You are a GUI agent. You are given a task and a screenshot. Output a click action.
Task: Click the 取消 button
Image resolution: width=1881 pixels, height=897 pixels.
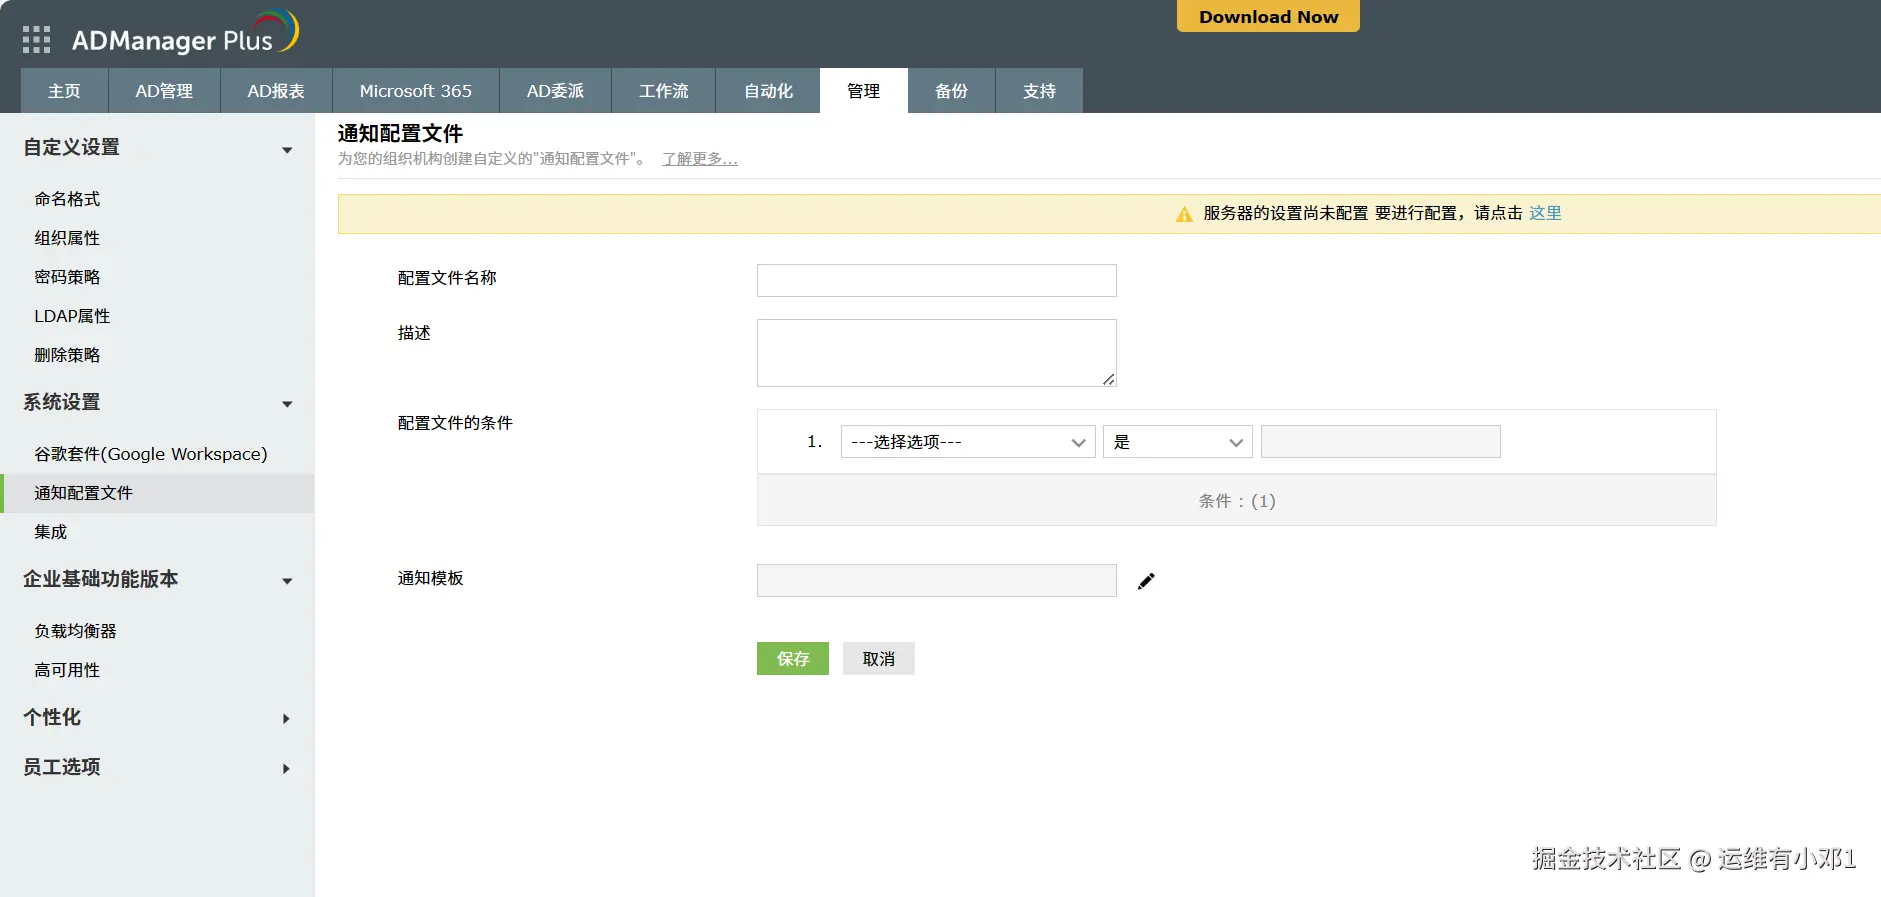[879, 659]
